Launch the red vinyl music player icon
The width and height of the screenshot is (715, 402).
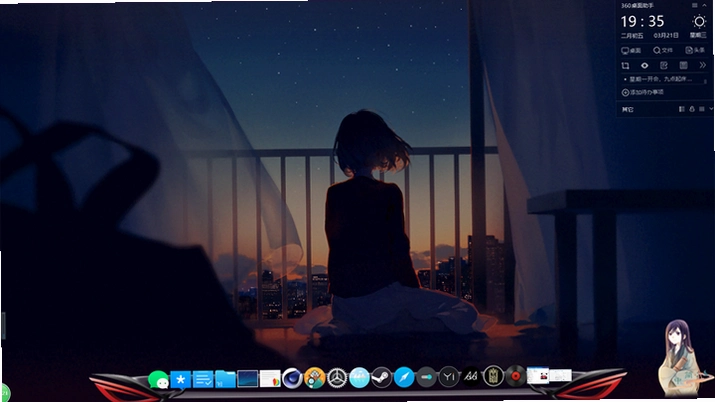click(516, 376)
